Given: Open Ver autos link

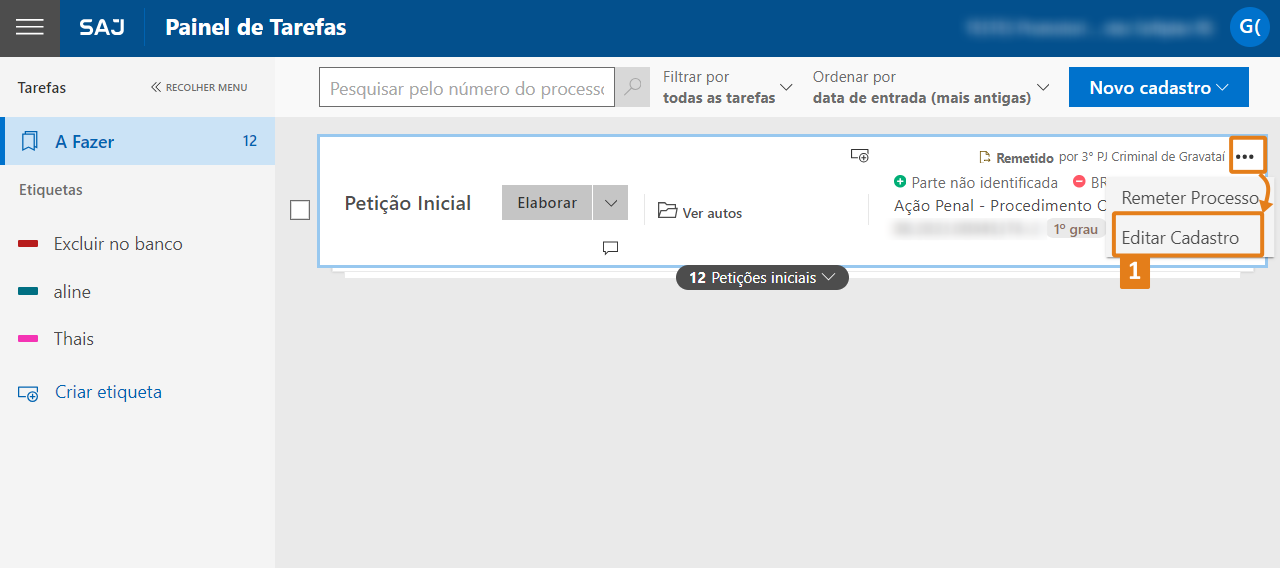Looking at the screenshot, I should pos(700,212).
